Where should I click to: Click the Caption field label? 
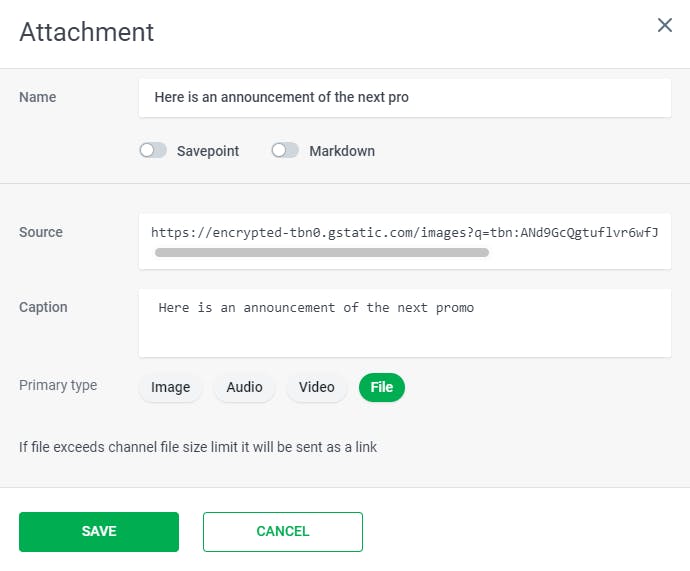(43, 307)
